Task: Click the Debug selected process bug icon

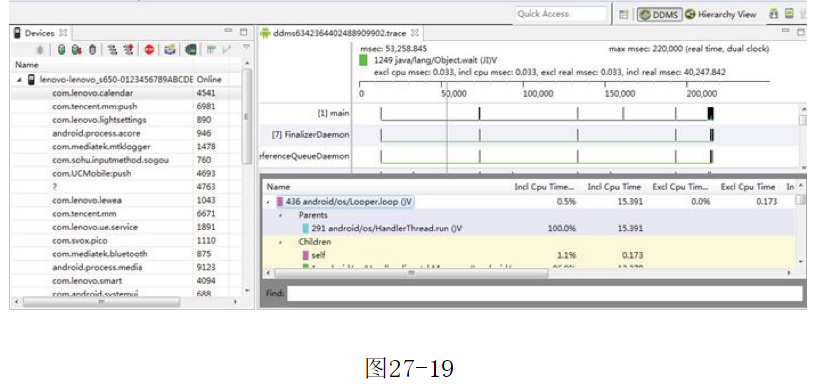Action: [40, 50]
